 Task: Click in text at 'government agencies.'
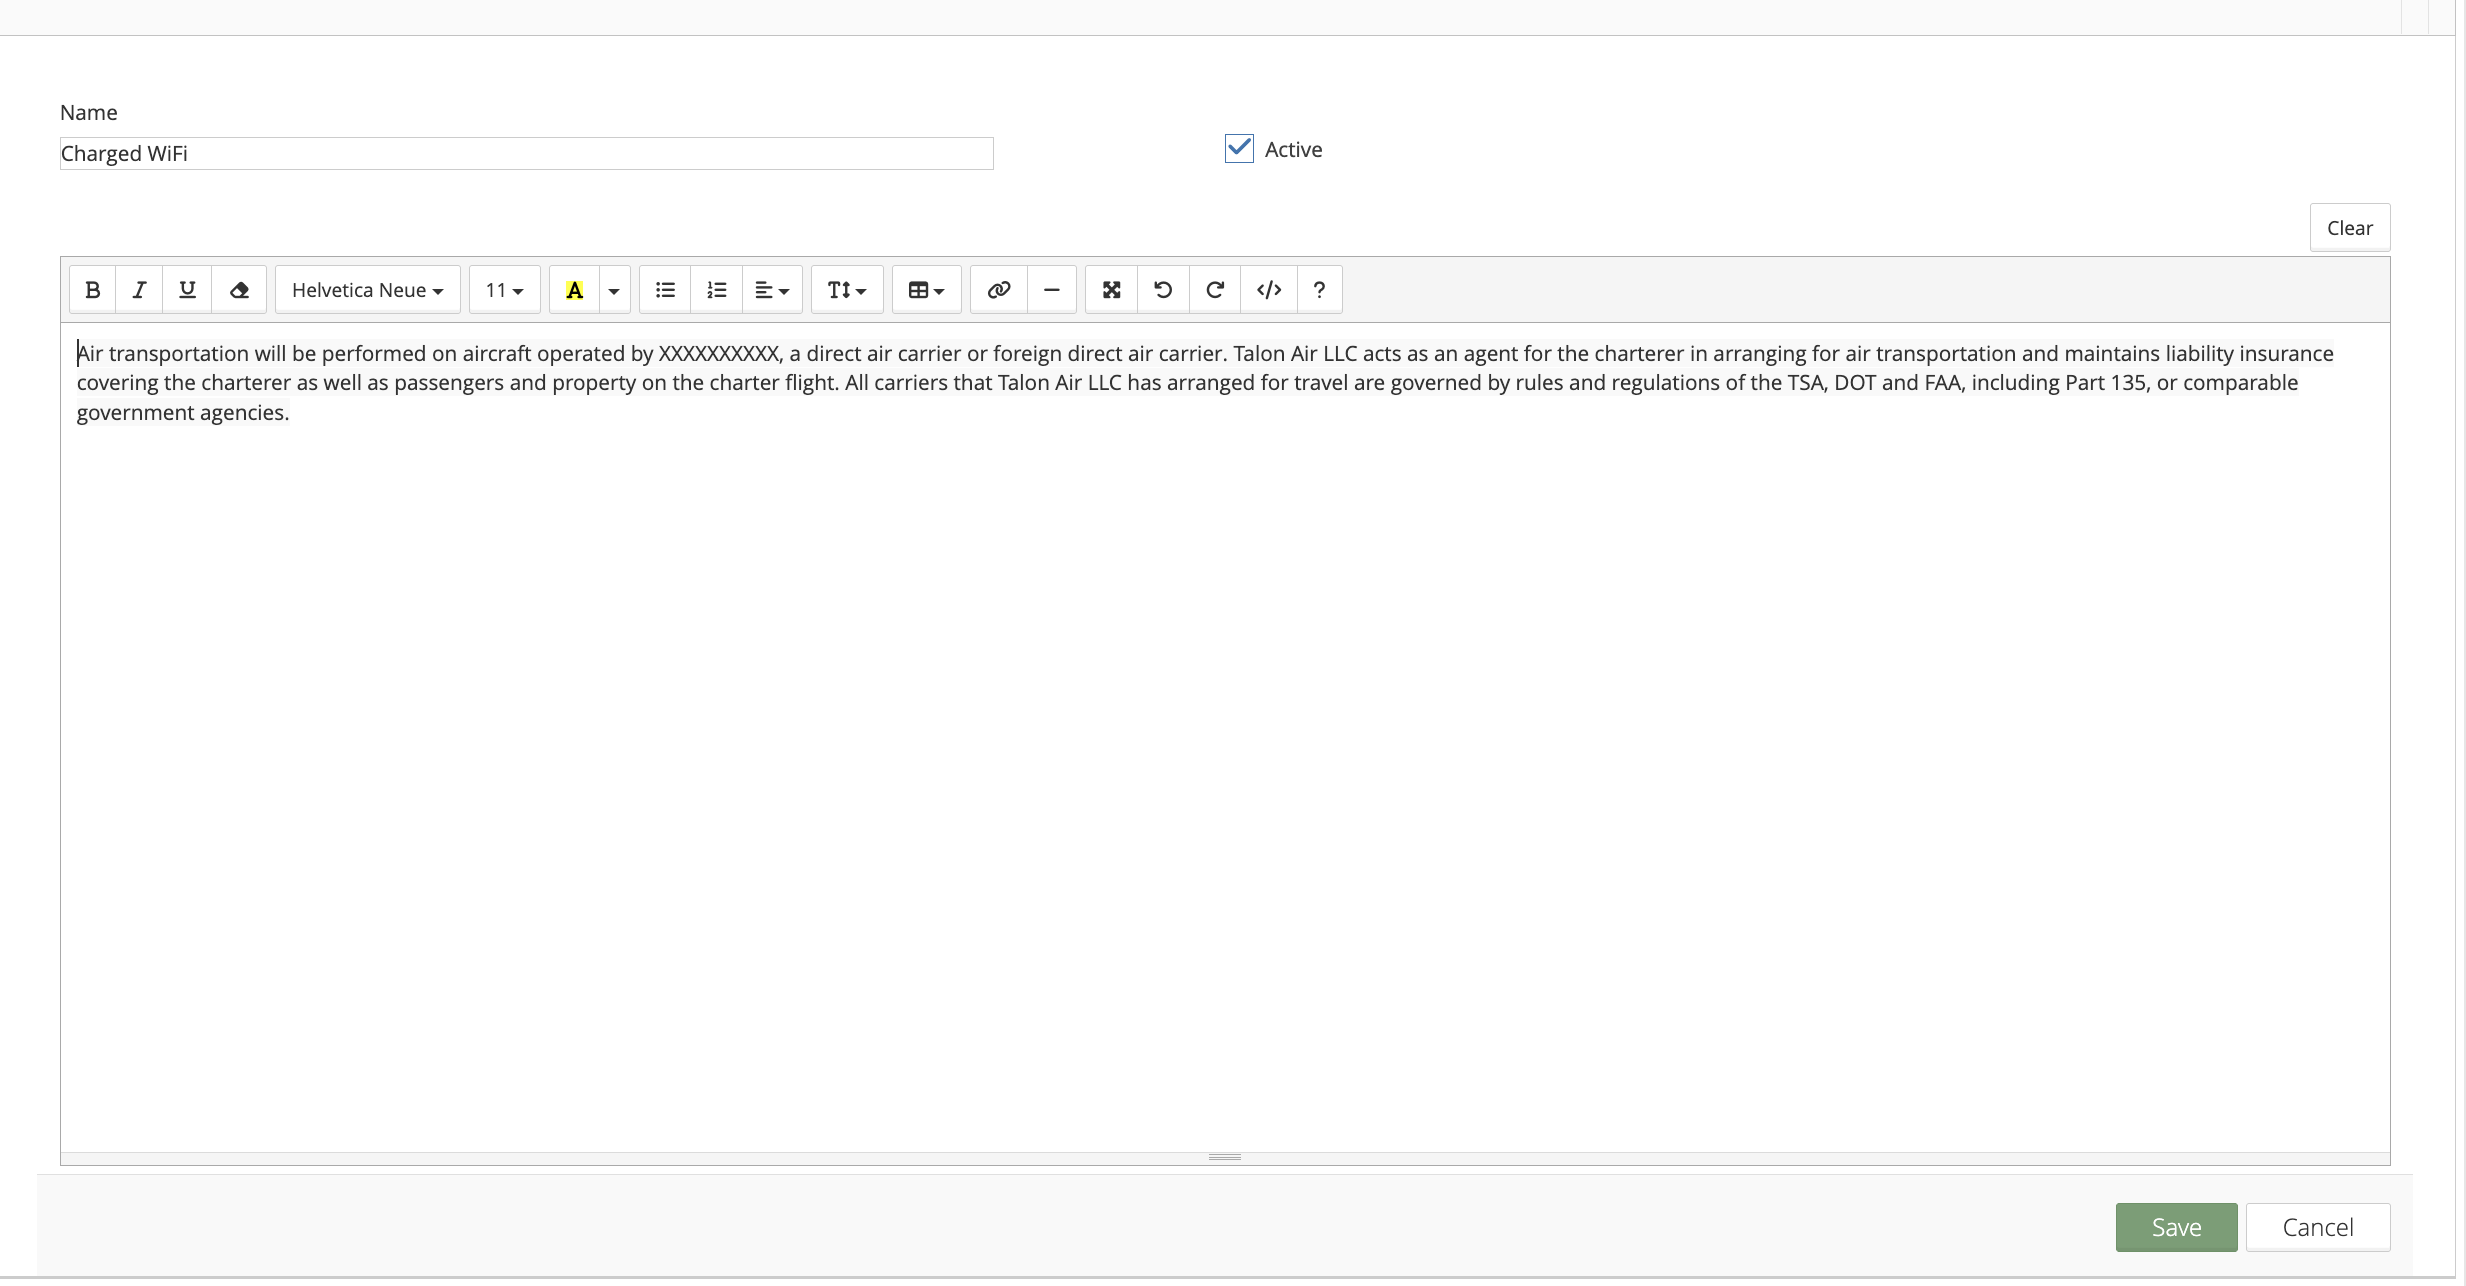183,412
